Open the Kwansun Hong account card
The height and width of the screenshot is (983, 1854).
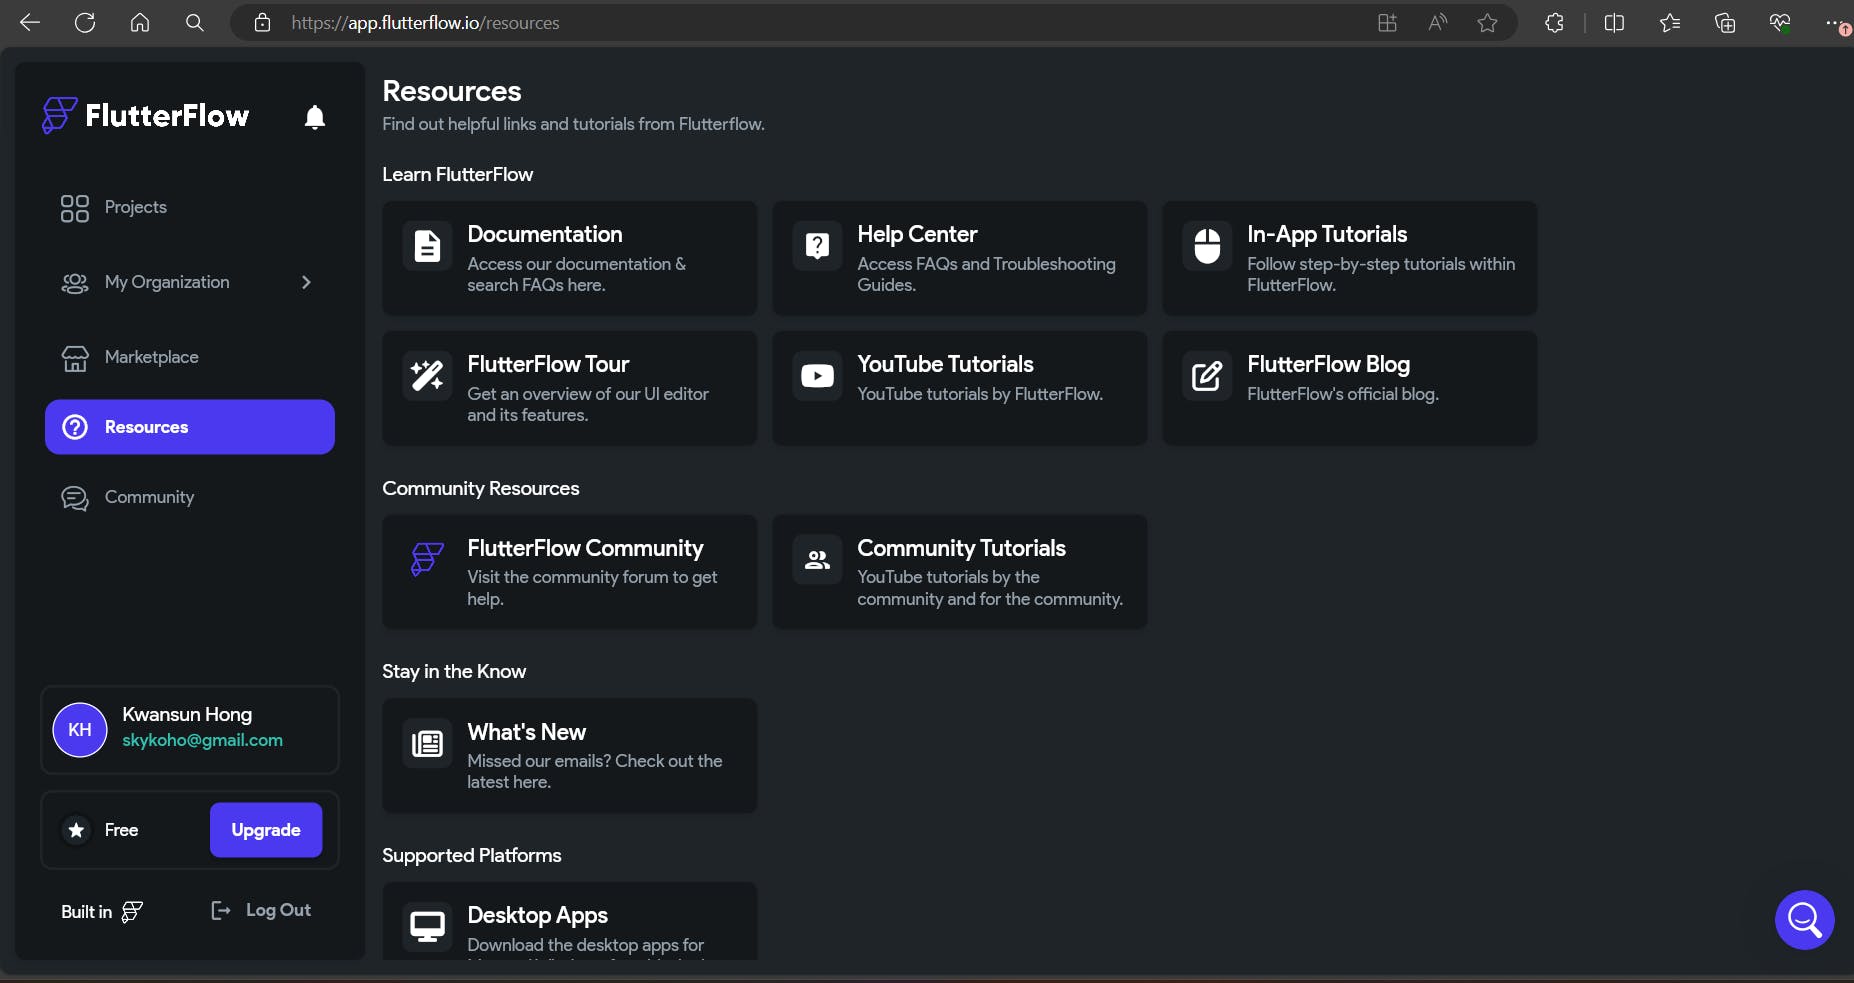point(190,729)
